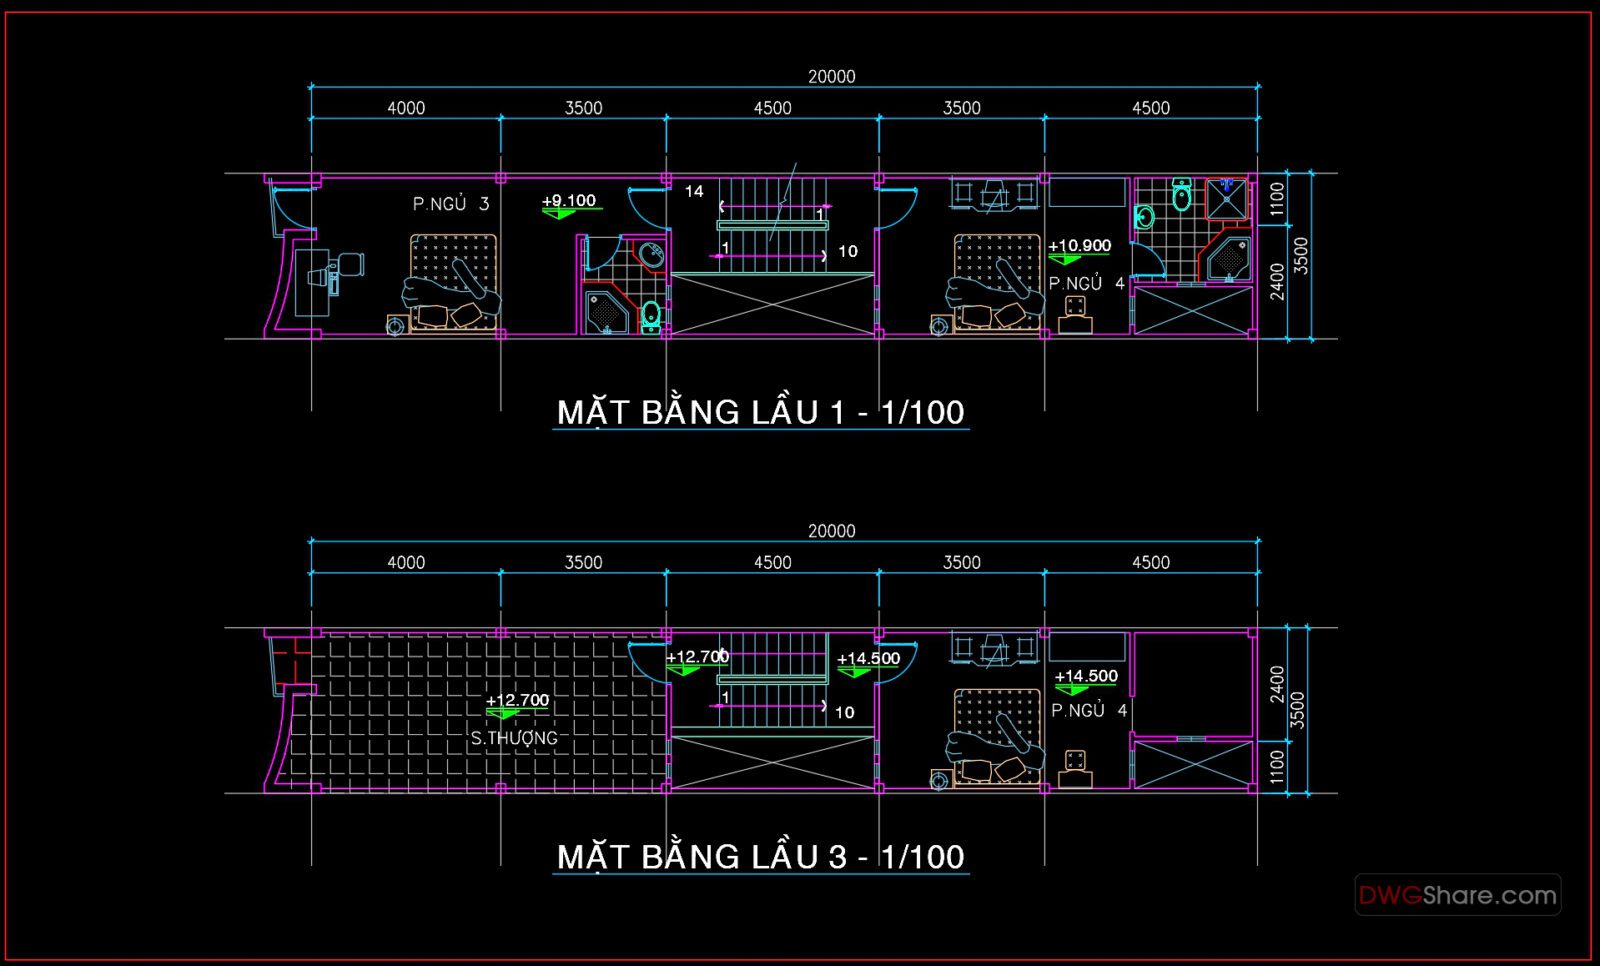Screen dimensions: 1600x966
Task: Click the toilet symbol in Lầu 1 rear bathroom
Action: [x=1181, y=195]
